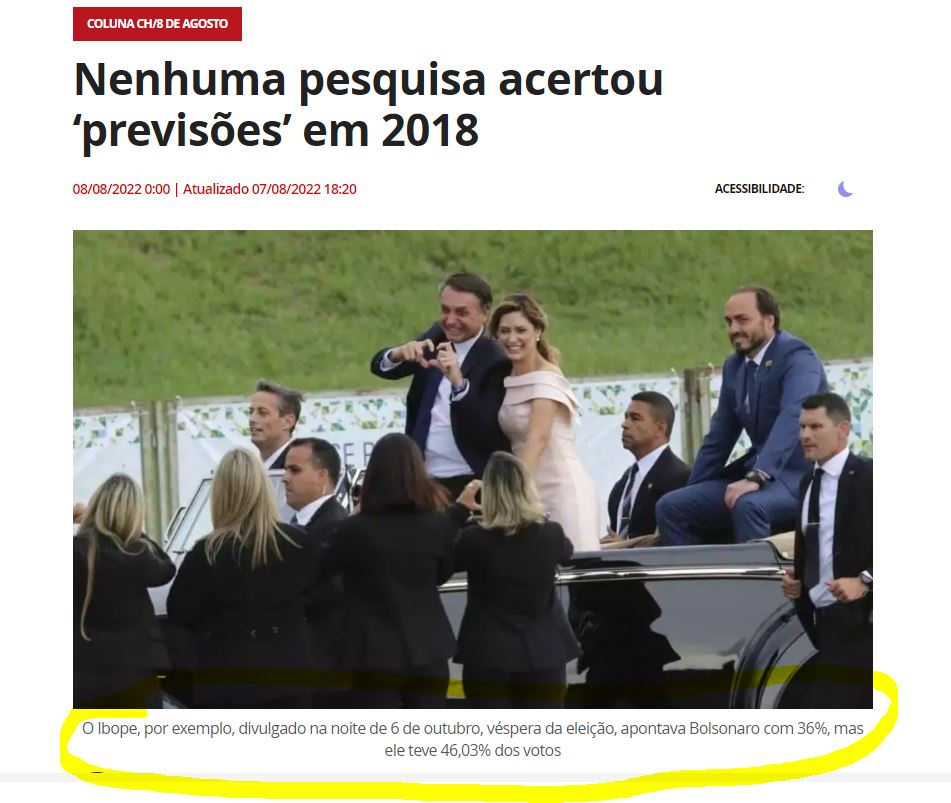The width and height of the screenshot is (951, 803).
Task: Click the caption line starting 'O Ibope, por exemplo'
Action: tap(472, 728)
